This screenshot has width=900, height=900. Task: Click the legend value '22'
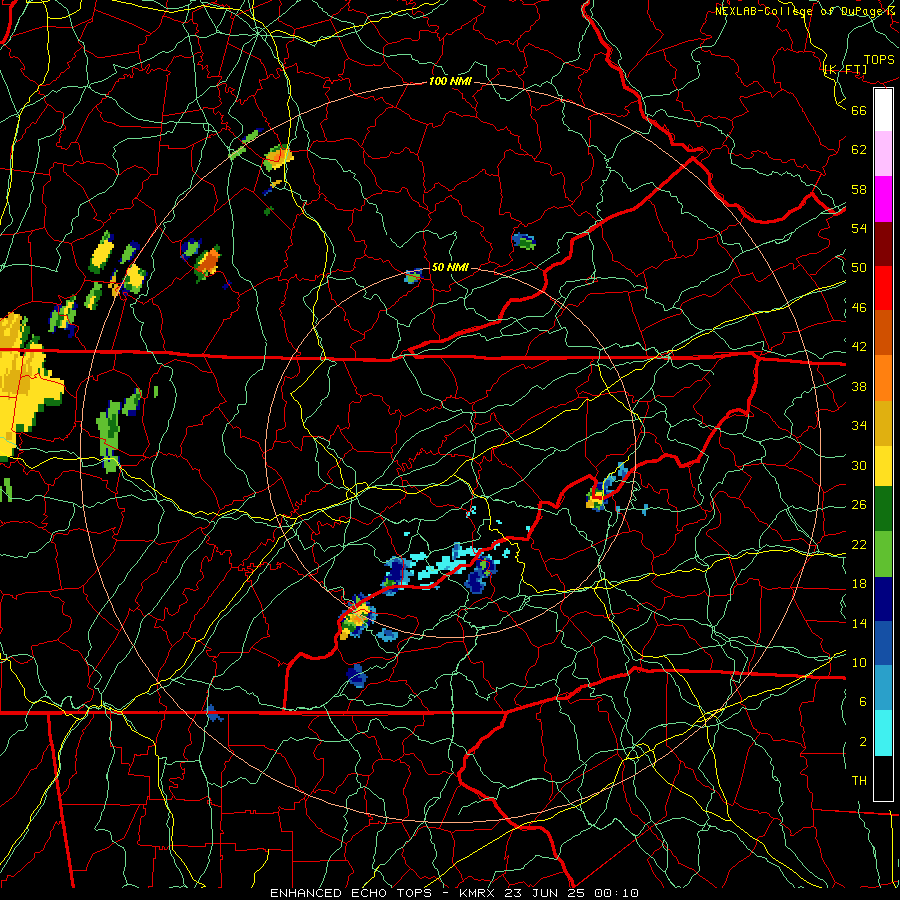tap(859, 544)
